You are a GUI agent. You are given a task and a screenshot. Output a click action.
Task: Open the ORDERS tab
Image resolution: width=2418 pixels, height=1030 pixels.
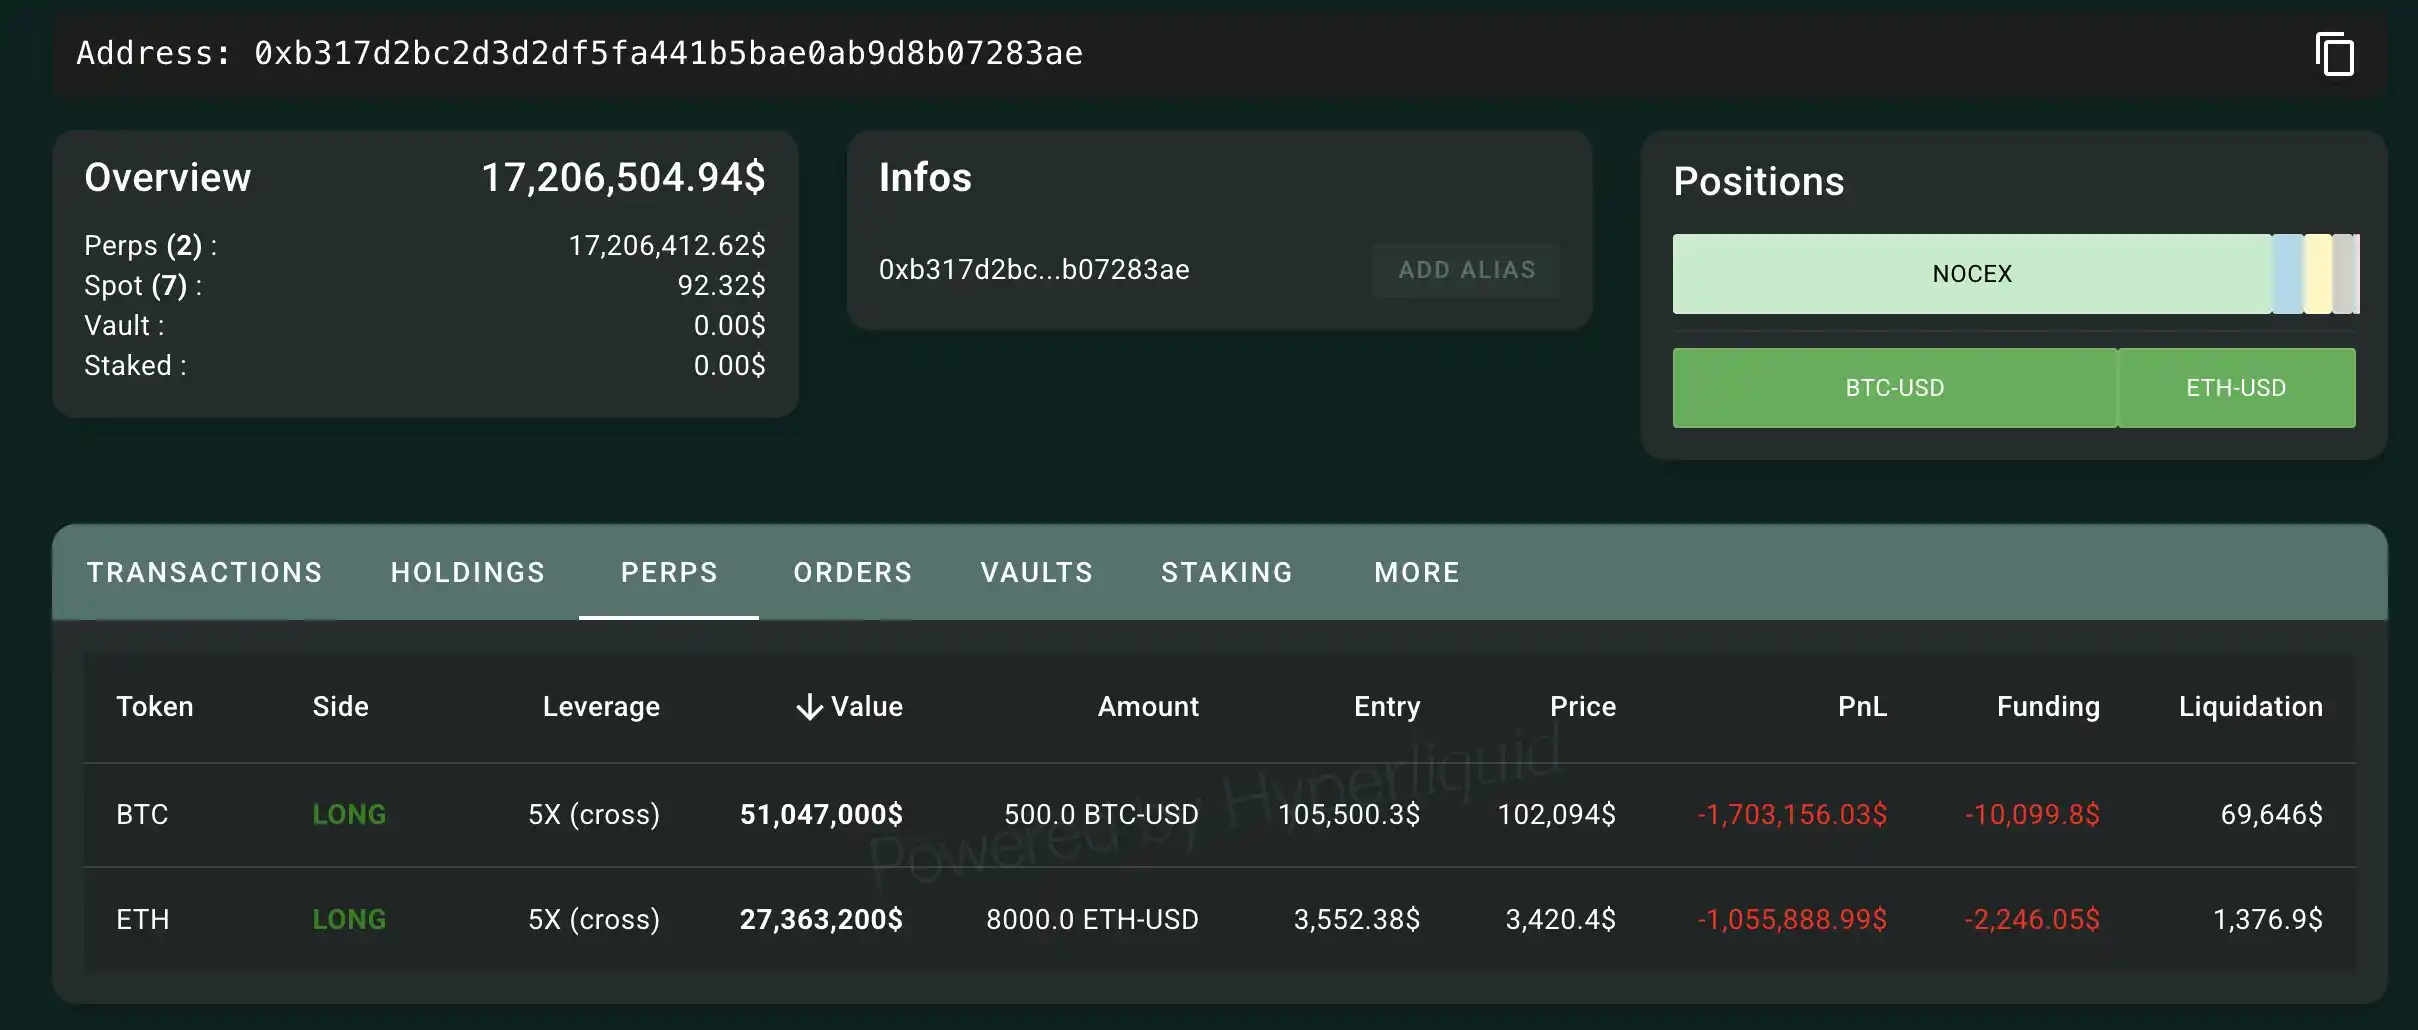(852, 572)
